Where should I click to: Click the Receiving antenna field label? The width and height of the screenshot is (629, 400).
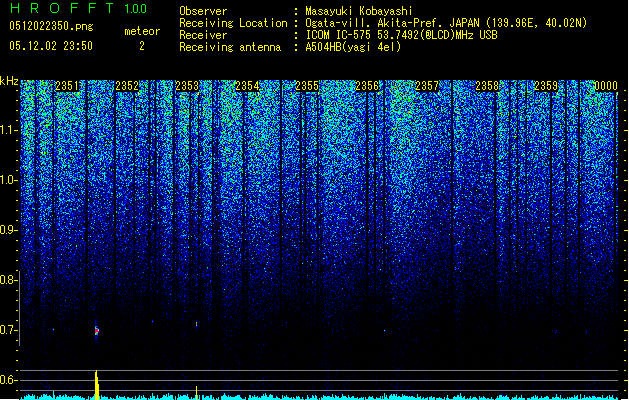230,47
